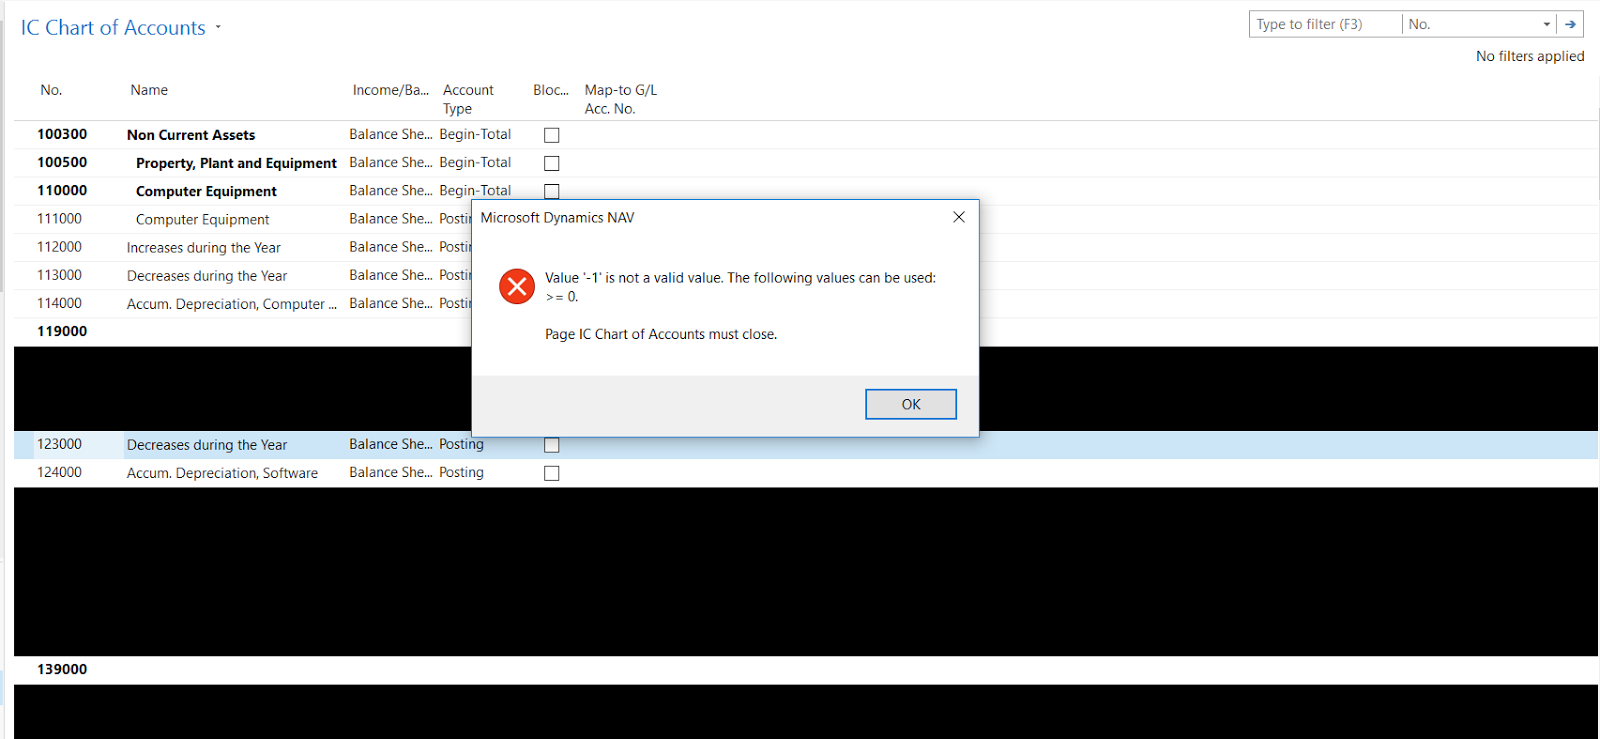1600x739 pixels.
Task: Close the Microsoft Dynamics NAV dialog
Action: 959,217
